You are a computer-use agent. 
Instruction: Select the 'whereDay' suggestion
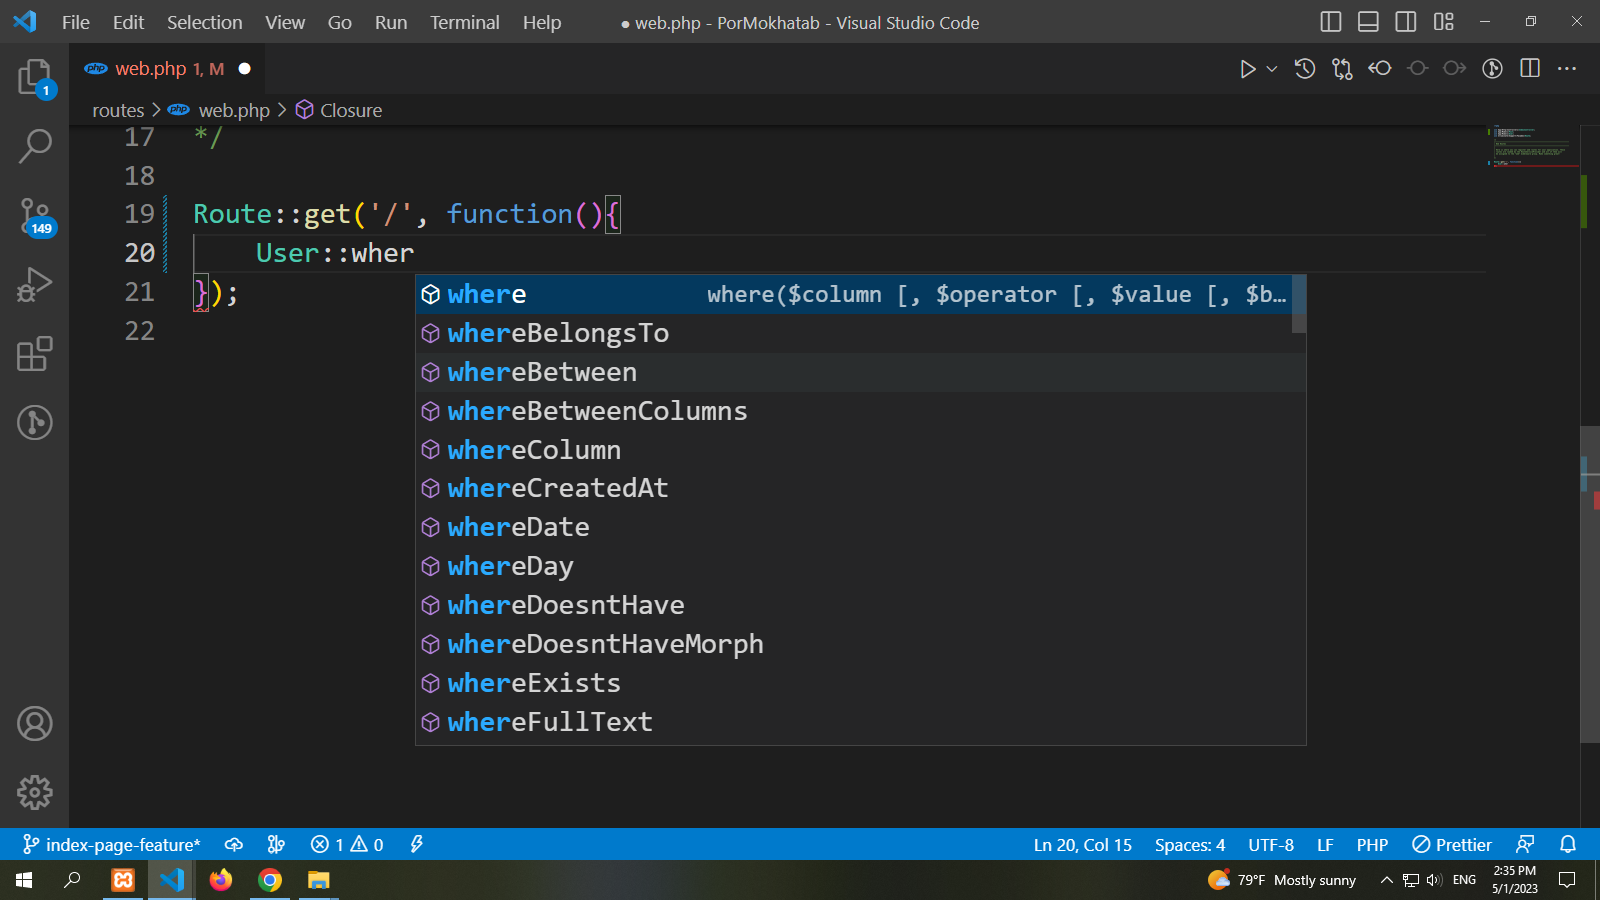click(854, 566)
